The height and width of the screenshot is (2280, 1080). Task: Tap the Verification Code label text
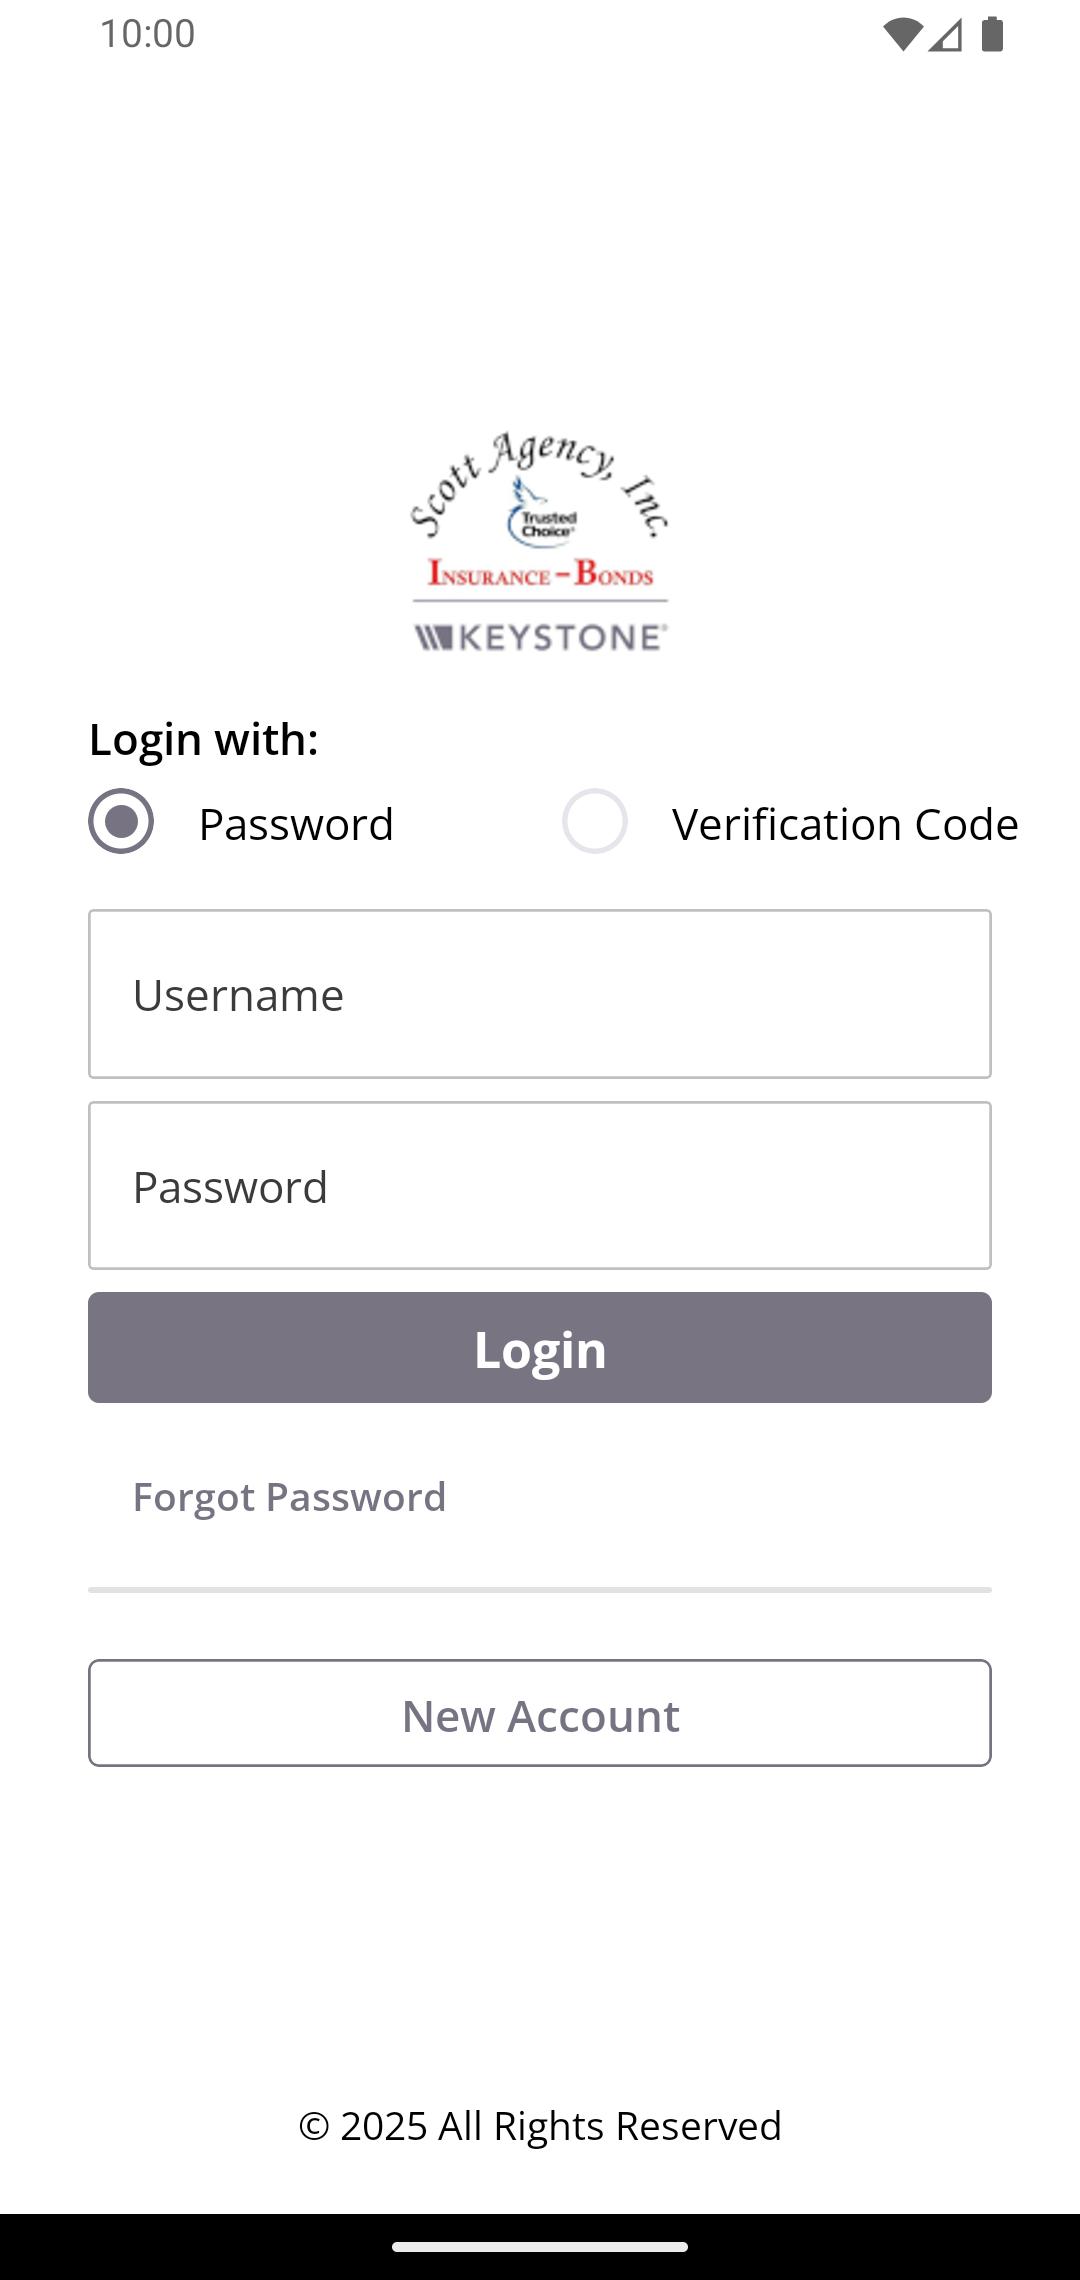point(845,824)
